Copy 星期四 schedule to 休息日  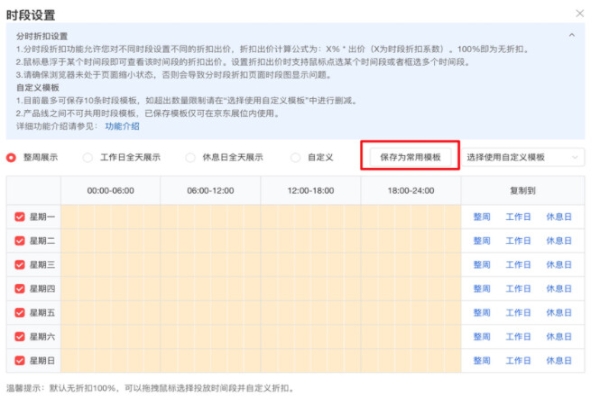pos(559,289)
